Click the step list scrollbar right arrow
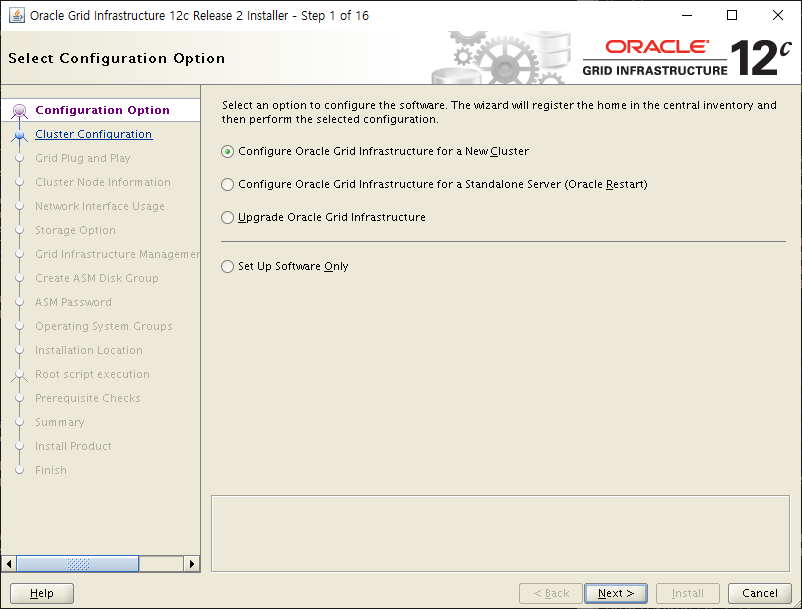802x609 pixels. (x=192, y=564)
